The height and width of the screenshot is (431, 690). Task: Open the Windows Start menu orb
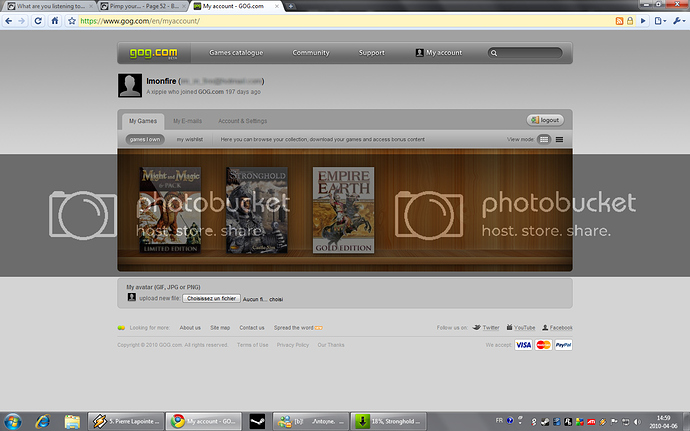[13, 421]
